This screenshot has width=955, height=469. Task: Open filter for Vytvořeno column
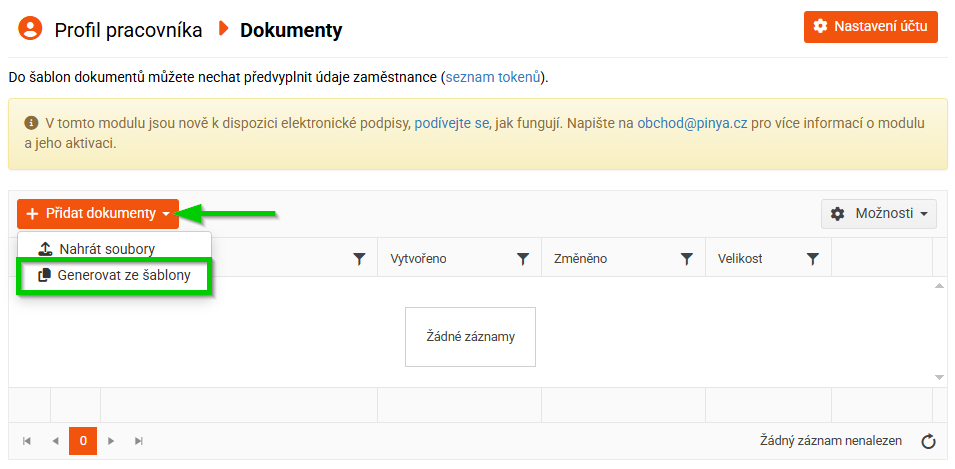[523, 259]
